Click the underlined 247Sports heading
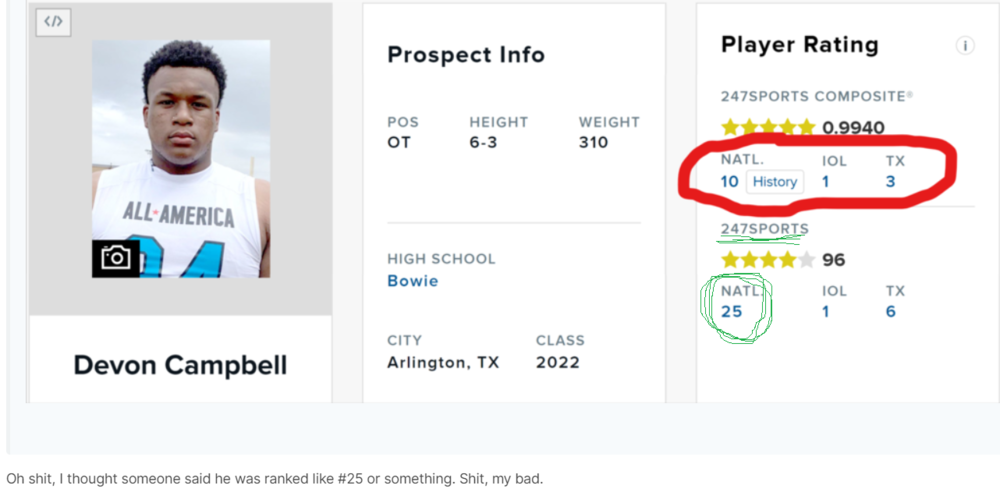Screen dimensions: 1000x503 coord(764,229)
